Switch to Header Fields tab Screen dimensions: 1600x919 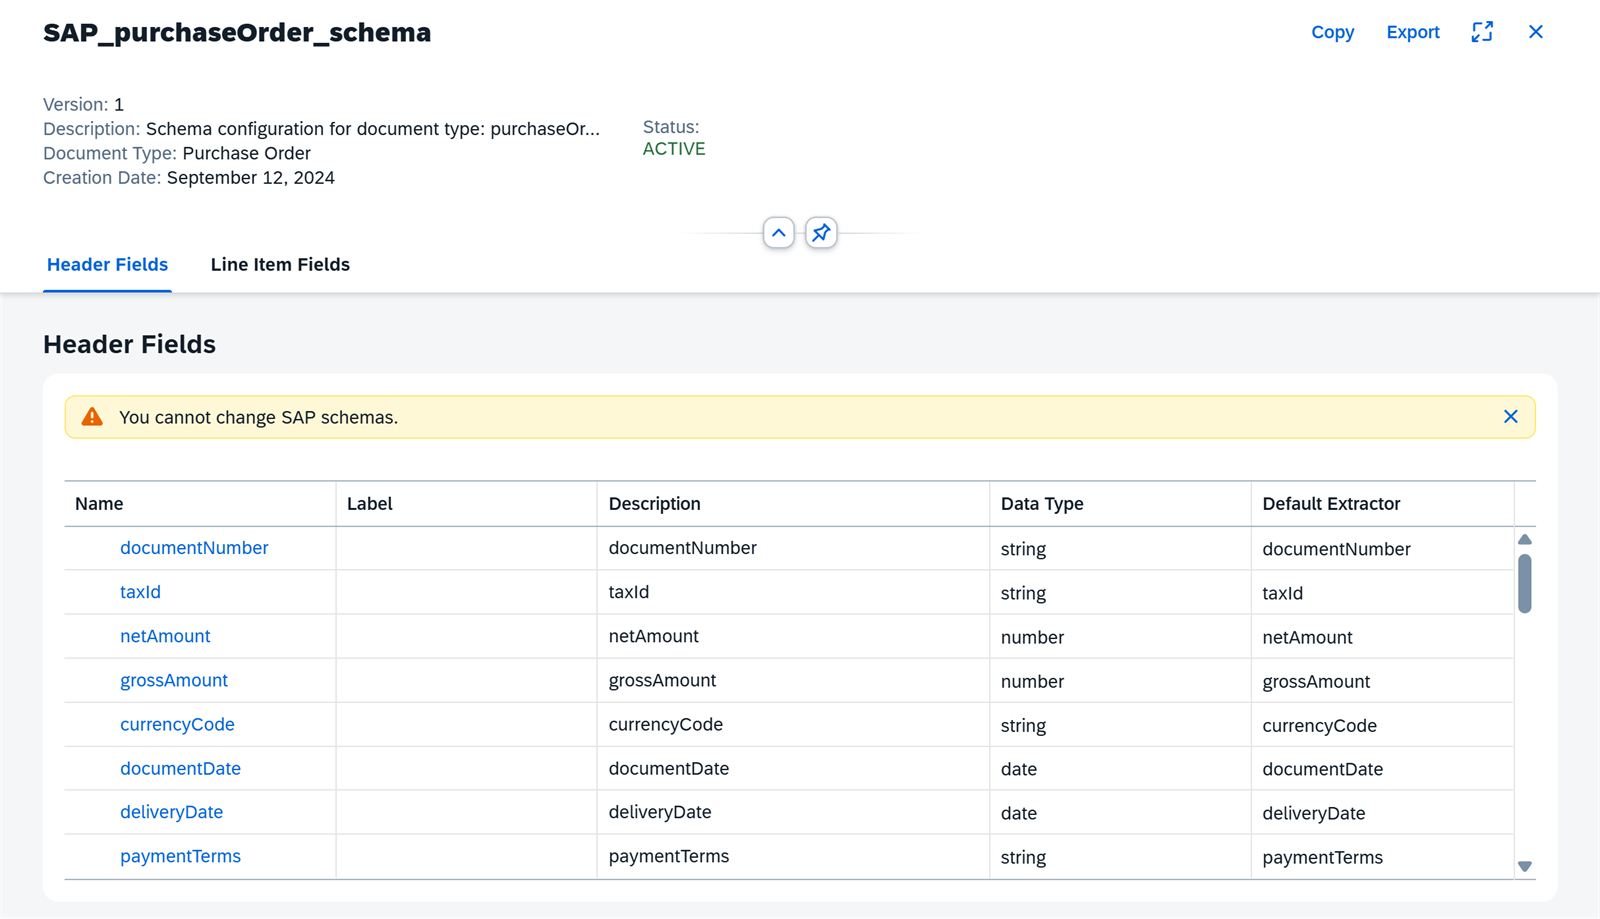tap(107, 265)
